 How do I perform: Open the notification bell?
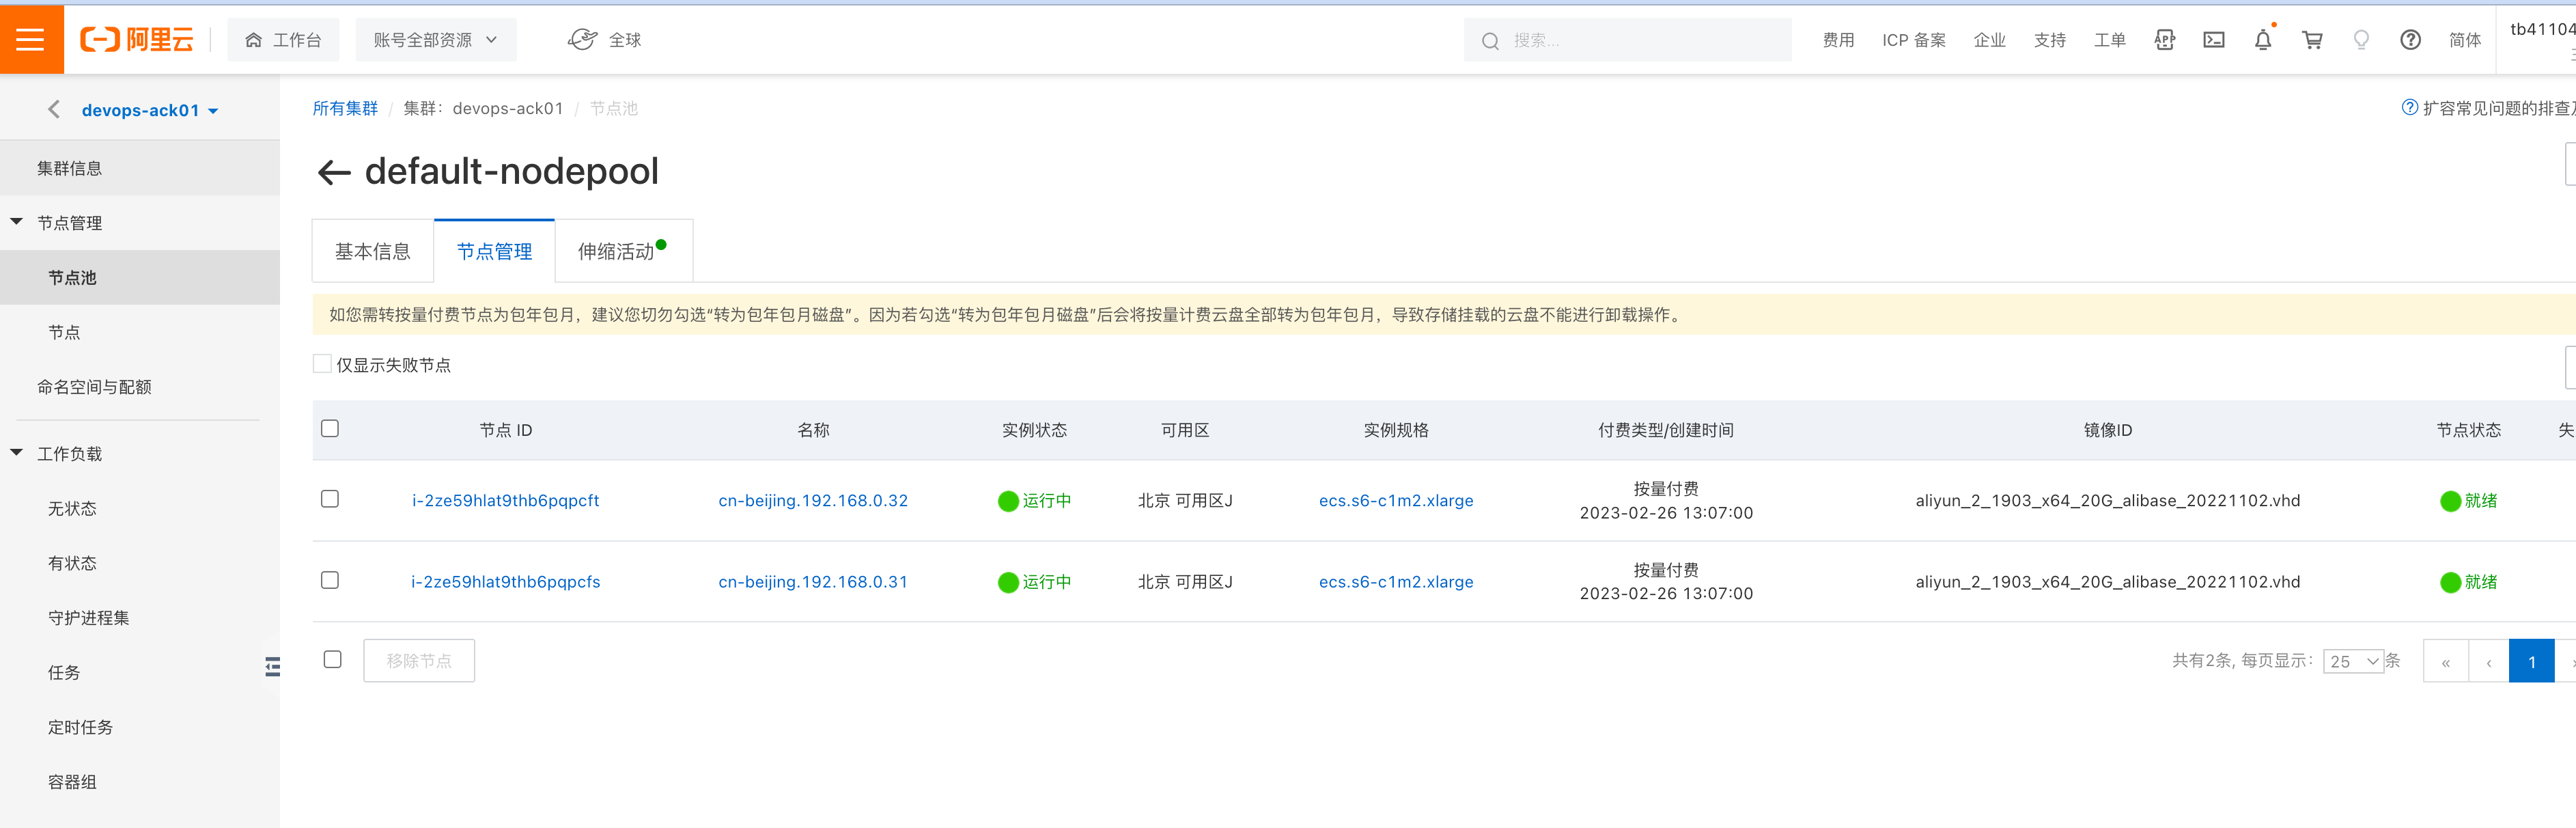pyautogui.click(x=2262, y=40)
